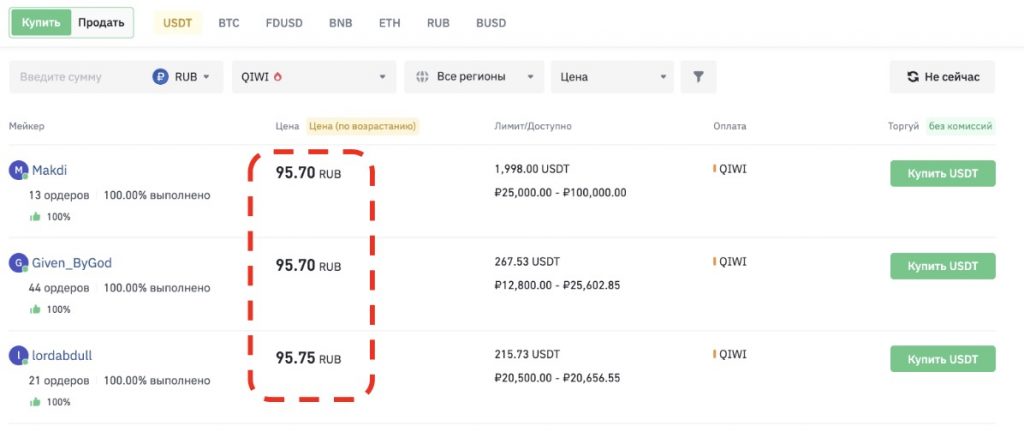Select the BUSD crypto tab
This screenshot has width=1024, height=432.
pyautogui.click(x=491, y=23)
